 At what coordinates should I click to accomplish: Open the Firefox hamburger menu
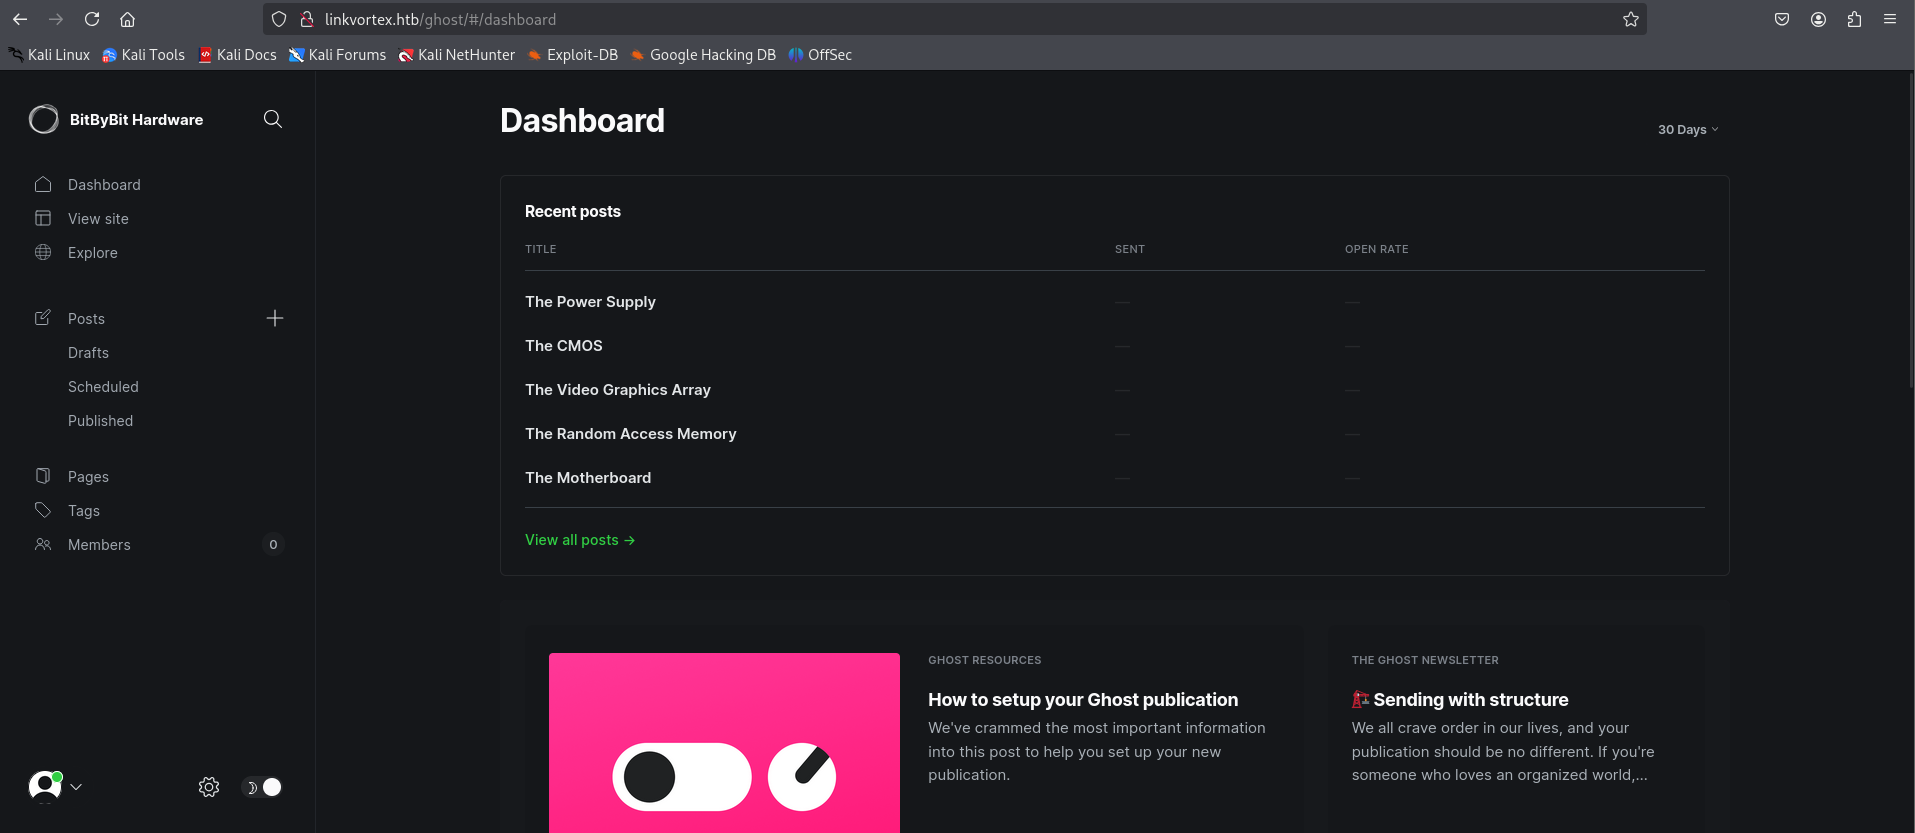[1890, 19]
